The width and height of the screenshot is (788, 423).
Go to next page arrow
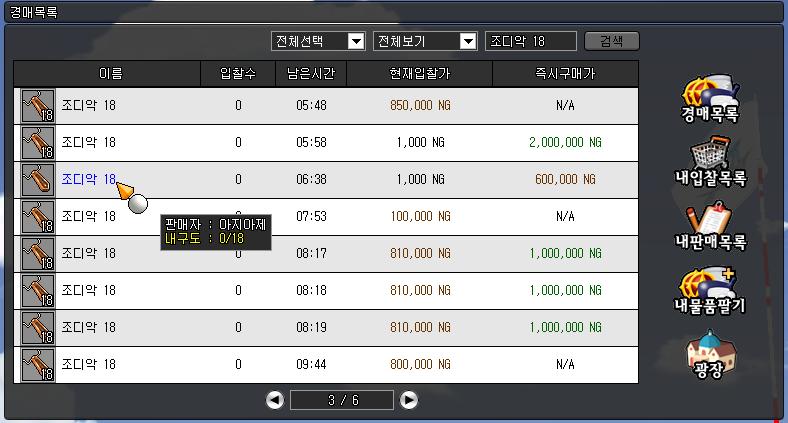(x=409, y=400)
